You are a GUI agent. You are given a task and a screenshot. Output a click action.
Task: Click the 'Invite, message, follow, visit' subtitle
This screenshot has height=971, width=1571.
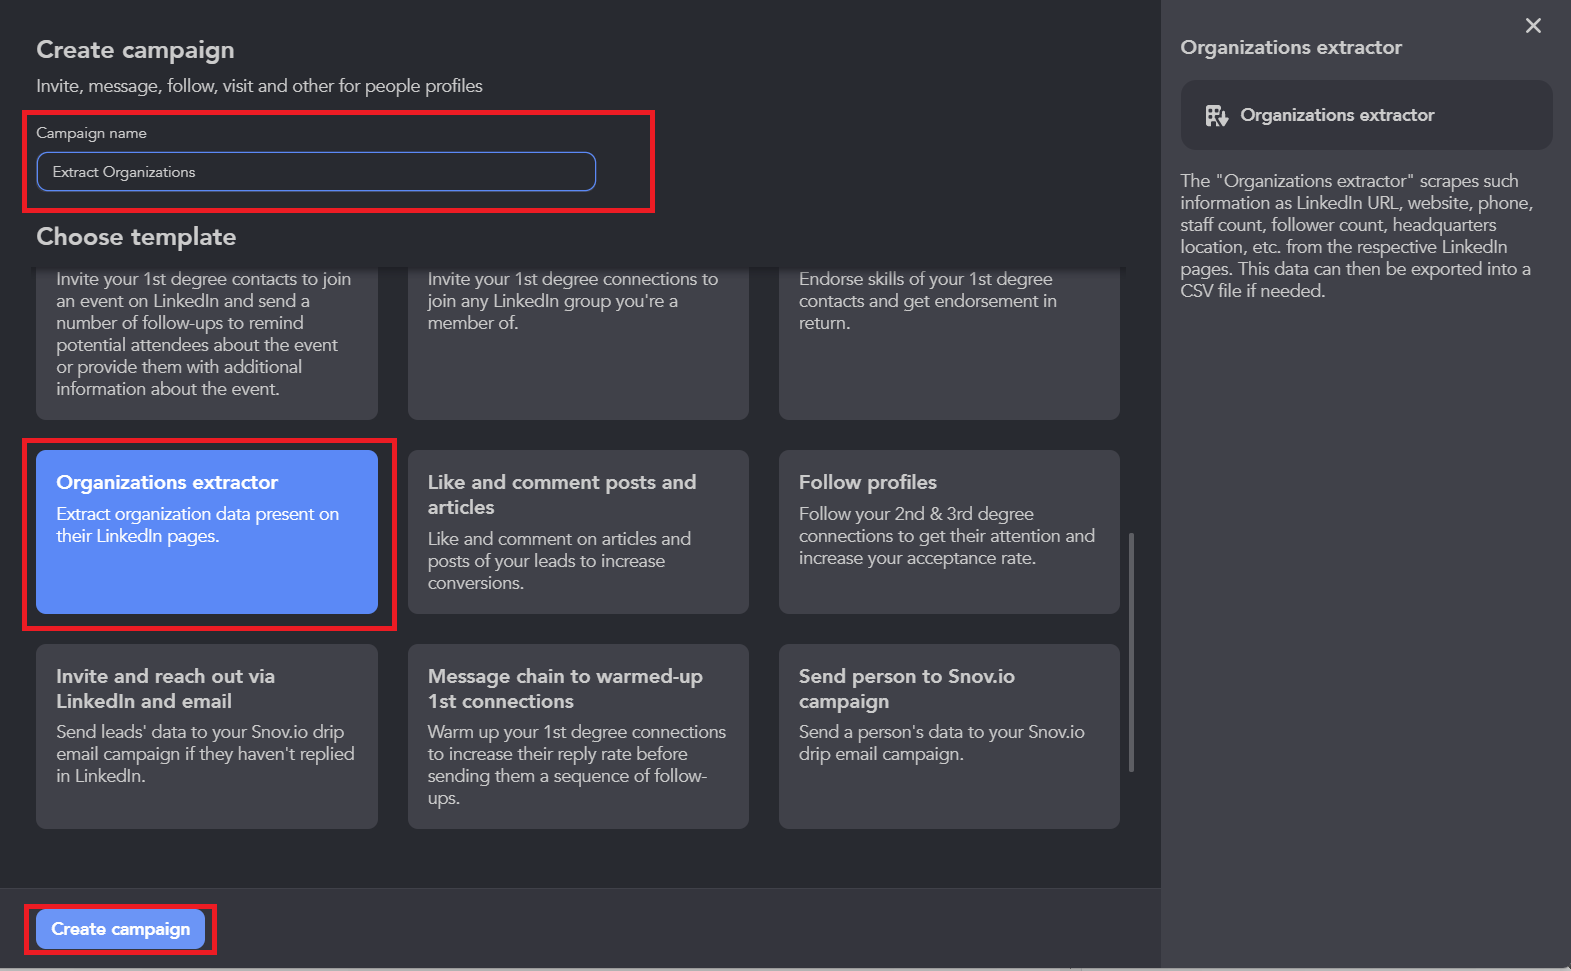pos(259,86)
